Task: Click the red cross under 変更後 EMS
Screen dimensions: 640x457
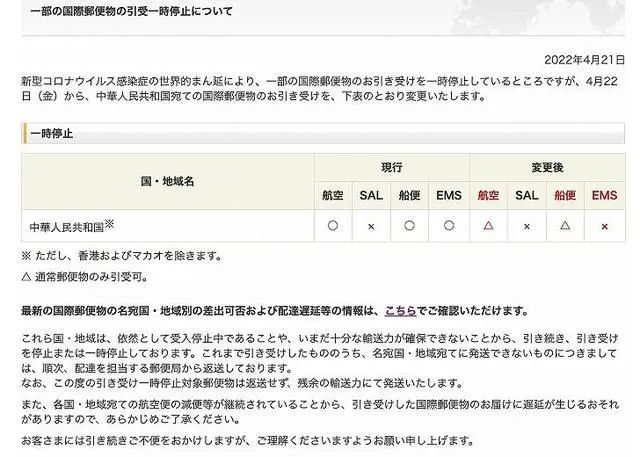Action: click(x=604, y=227)
